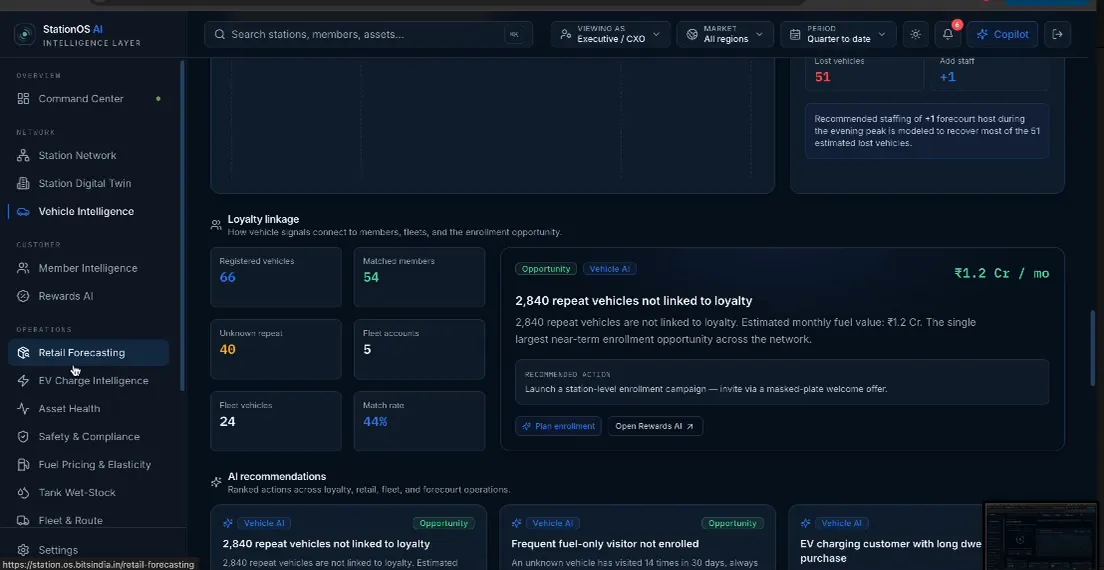
Task: Click the ₹1.2 Cr / mo value
Action: coord(1001,274)
